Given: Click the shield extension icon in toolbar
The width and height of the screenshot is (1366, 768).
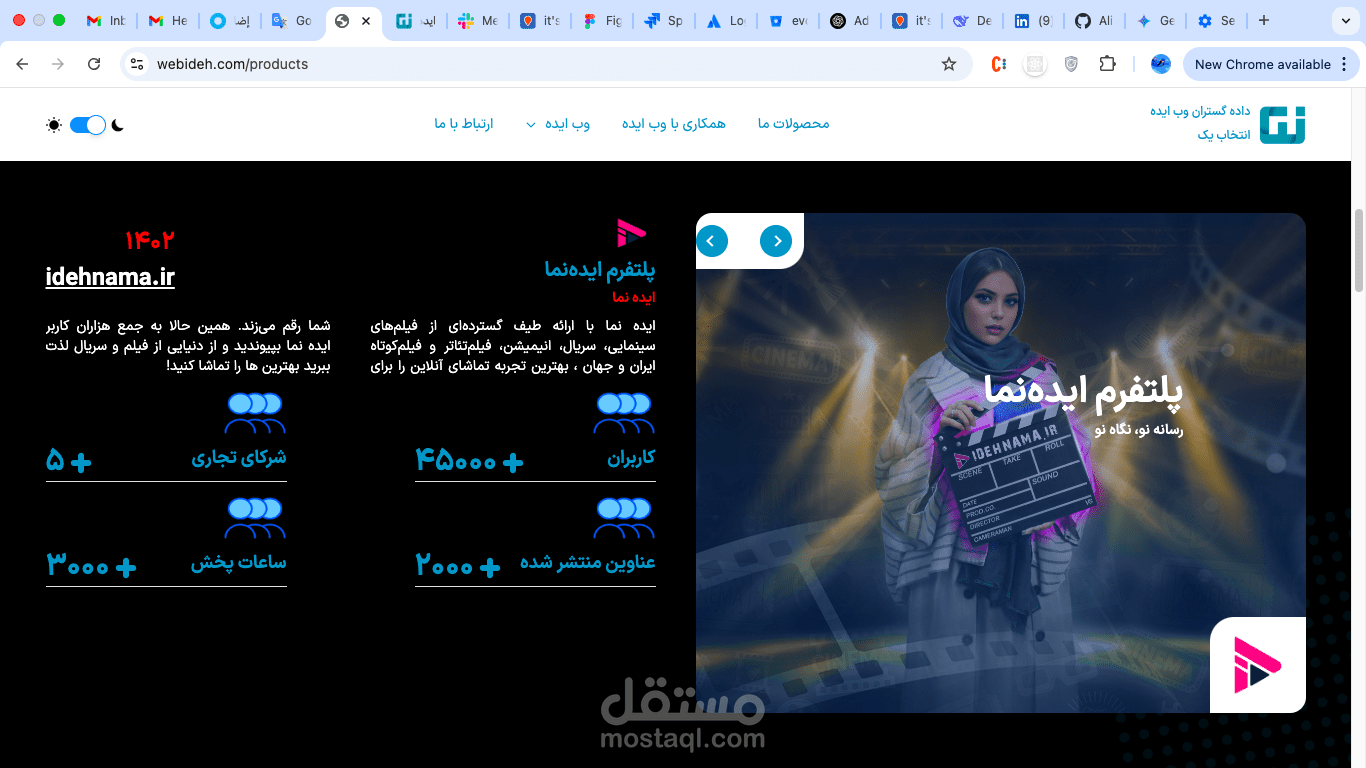Looking at the screenshot, I should pyautogui.click(x=1071, y=64).
